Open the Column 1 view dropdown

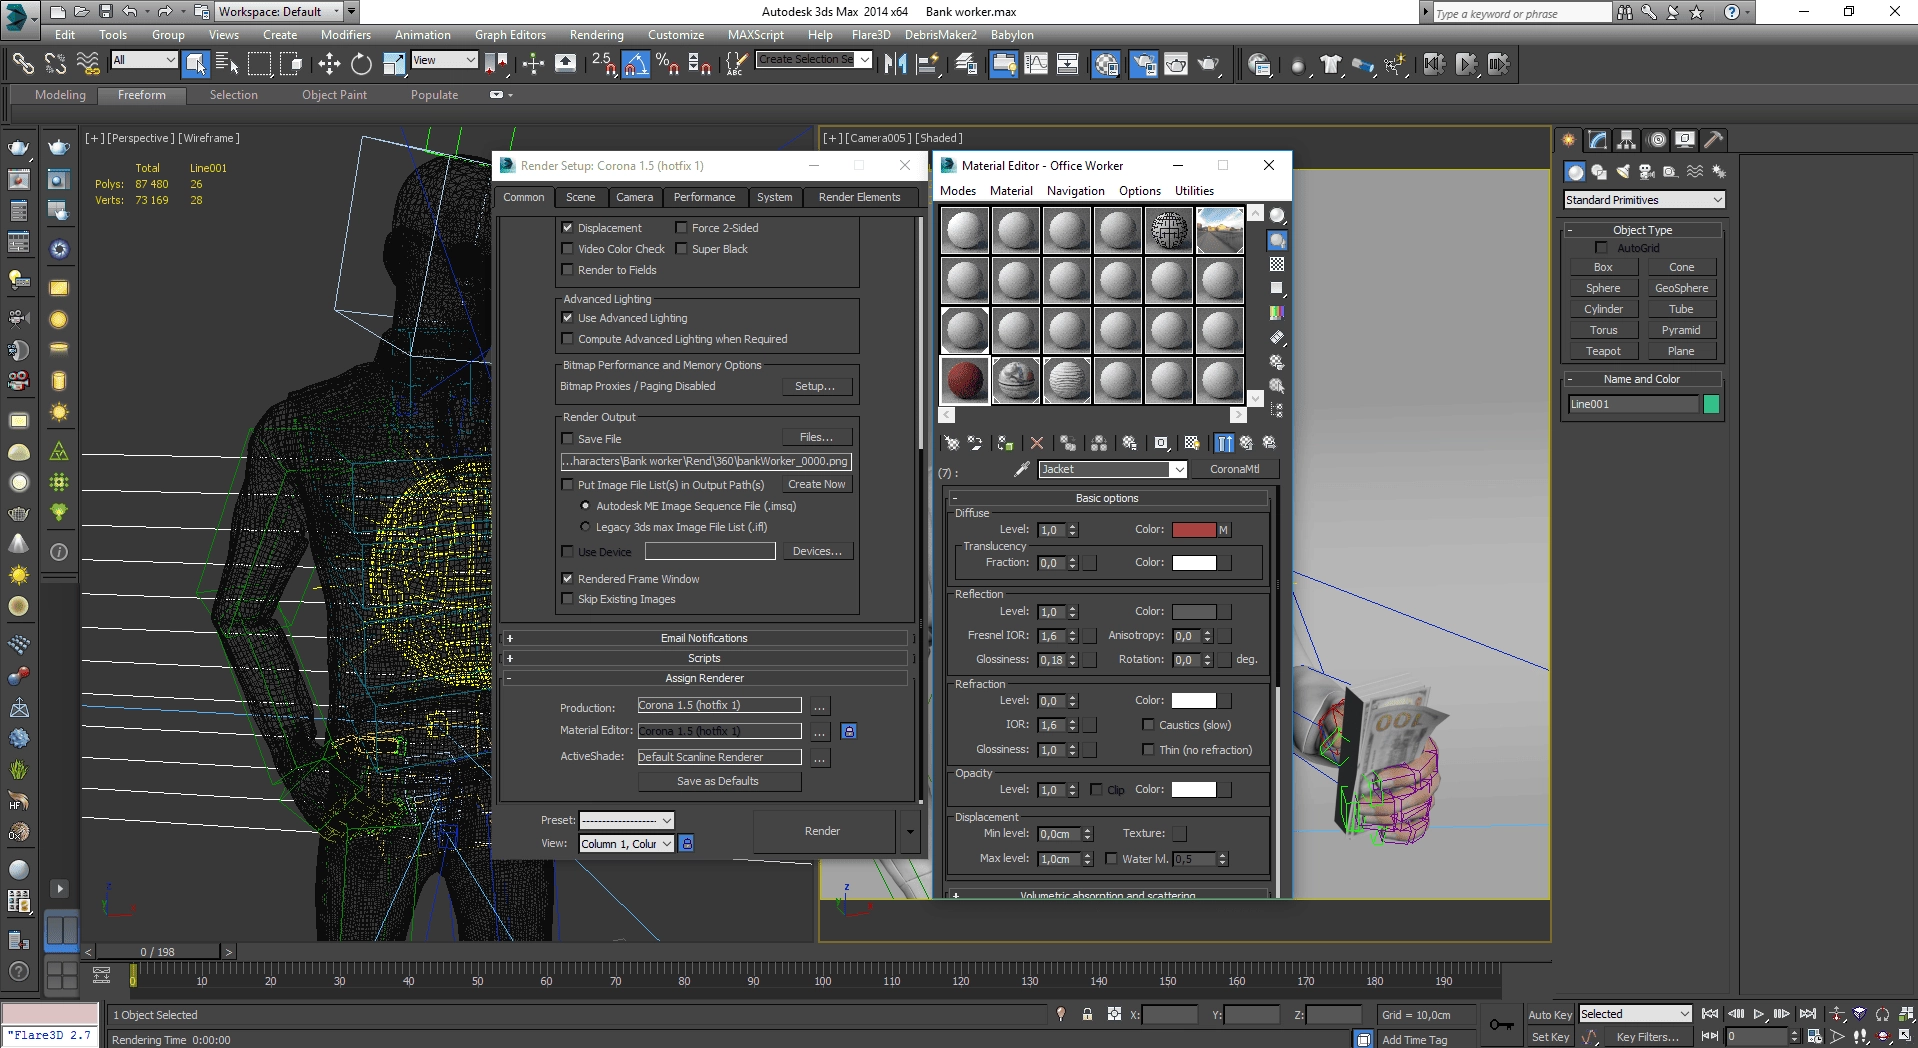(627, 844)
